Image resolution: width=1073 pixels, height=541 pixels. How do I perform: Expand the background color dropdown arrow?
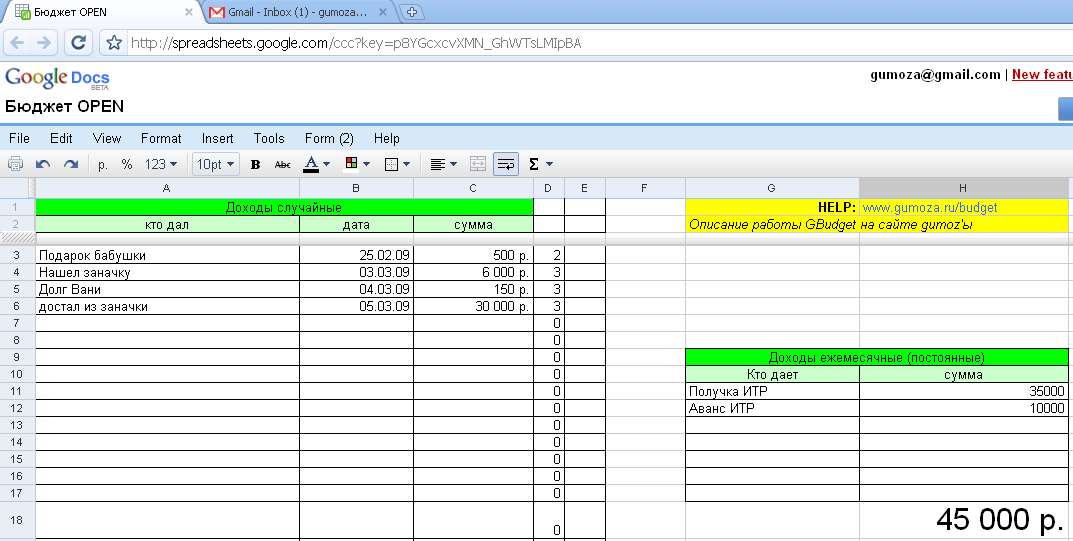click(367, 164)
